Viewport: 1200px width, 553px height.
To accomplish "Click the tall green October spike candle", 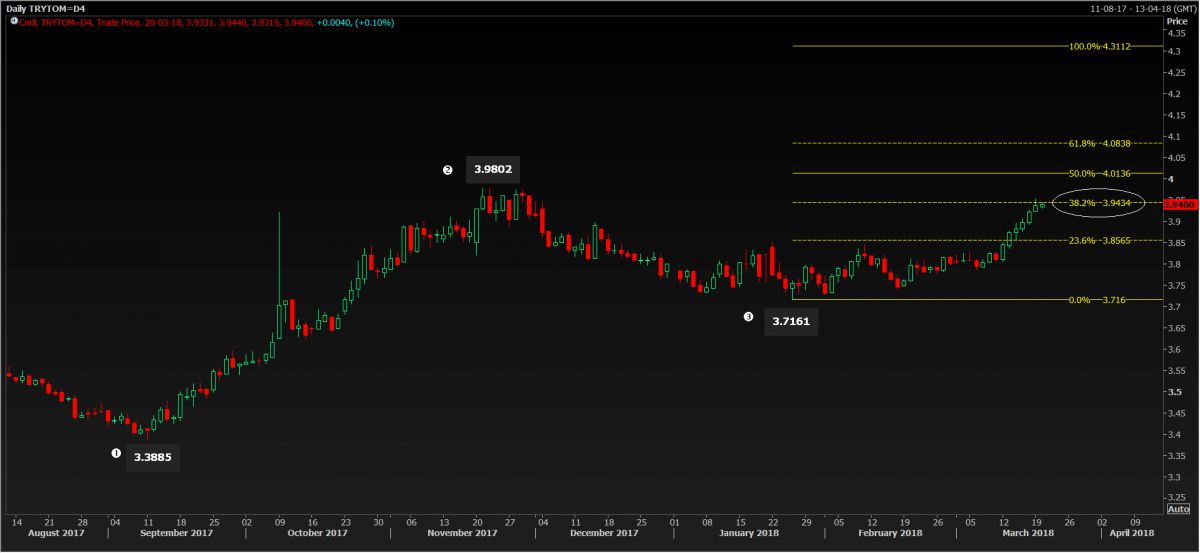I will pyautogui.click(x=279, y=275).
